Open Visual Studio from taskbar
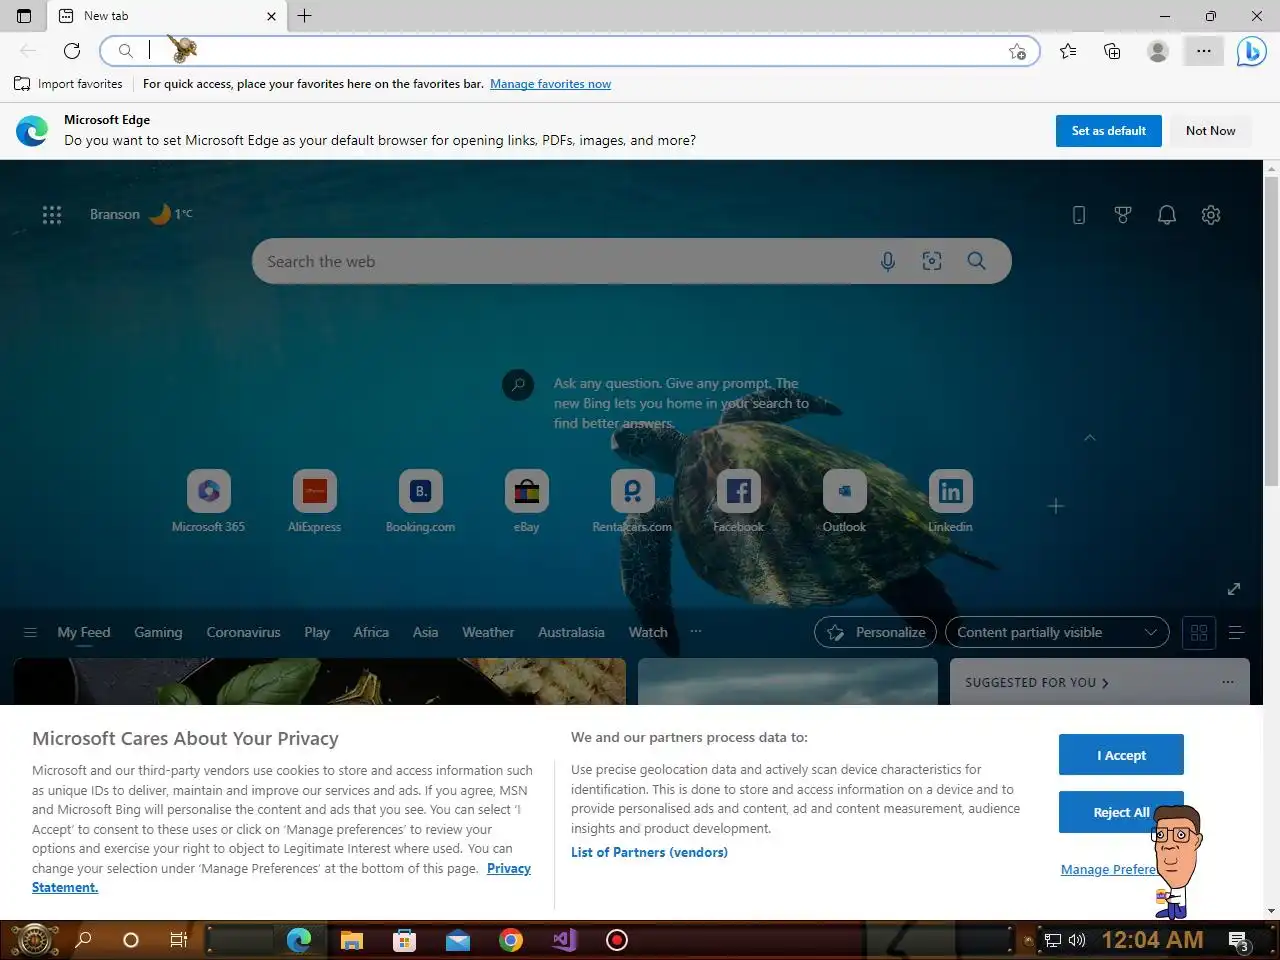This screenshot has width=1280, height=960. 564,940
